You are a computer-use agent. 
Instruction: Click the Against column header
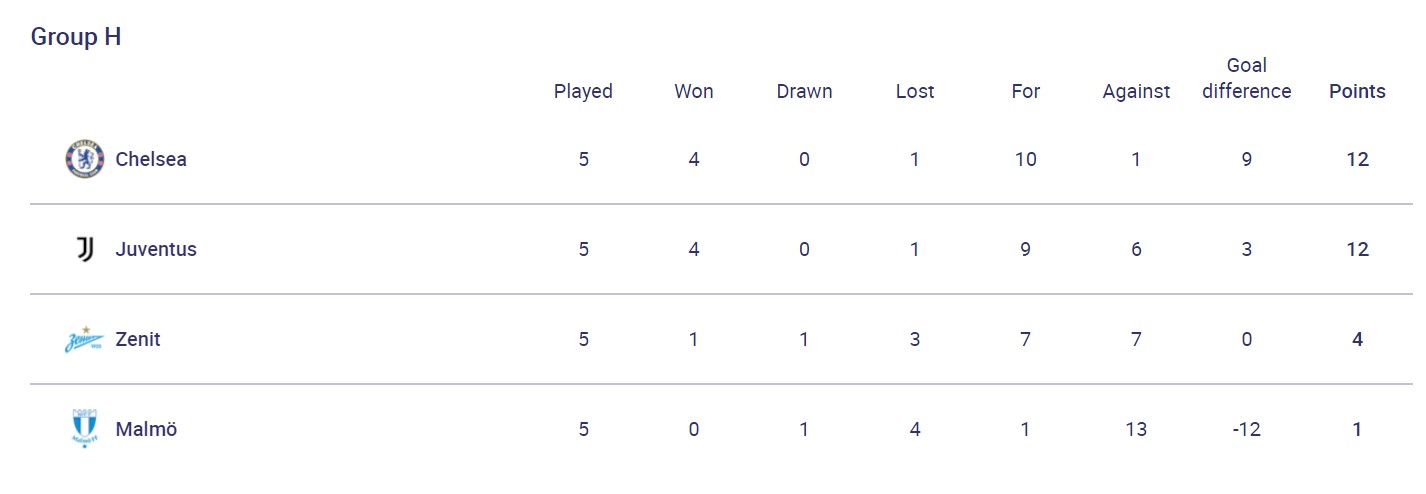[1136, 91]
